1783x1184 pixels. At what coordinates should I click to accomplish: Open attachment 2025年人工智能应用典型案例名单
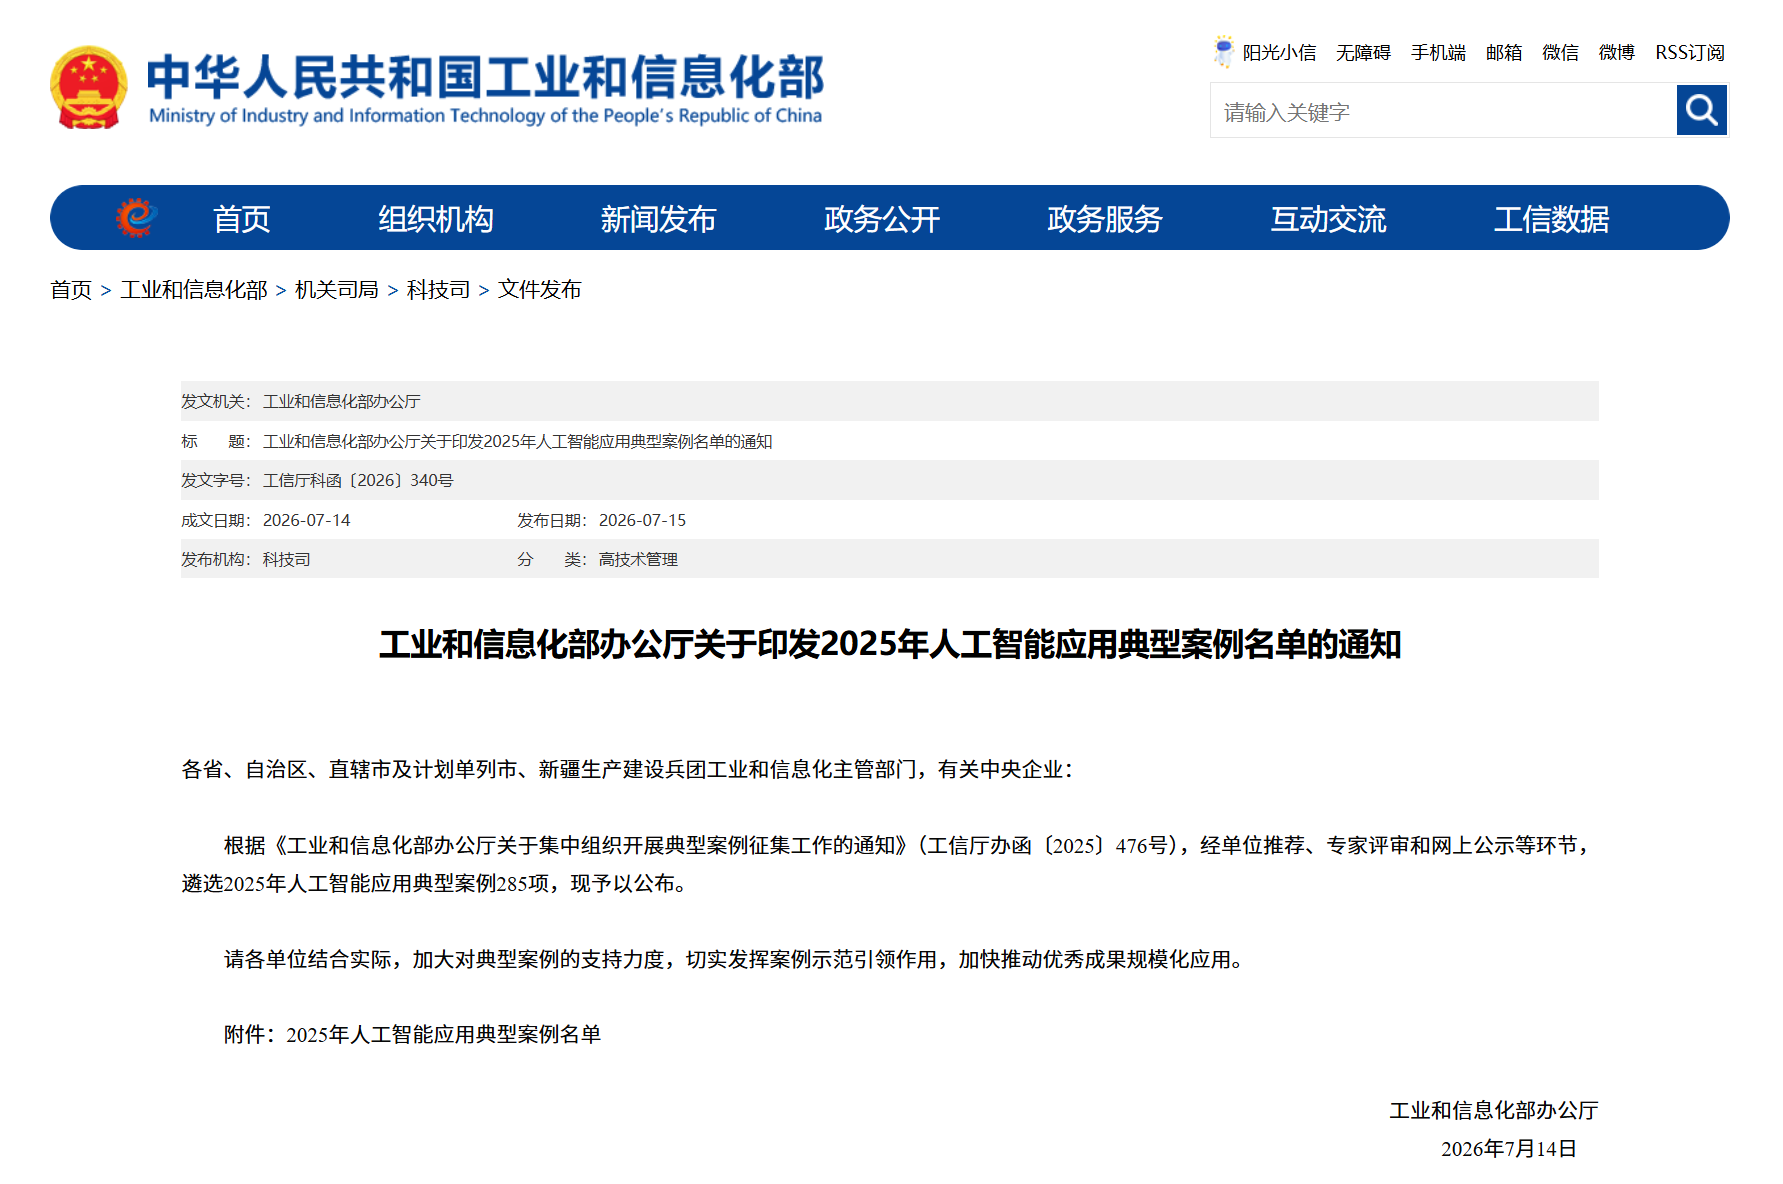pyautogui.click(x=443, y=1035)
